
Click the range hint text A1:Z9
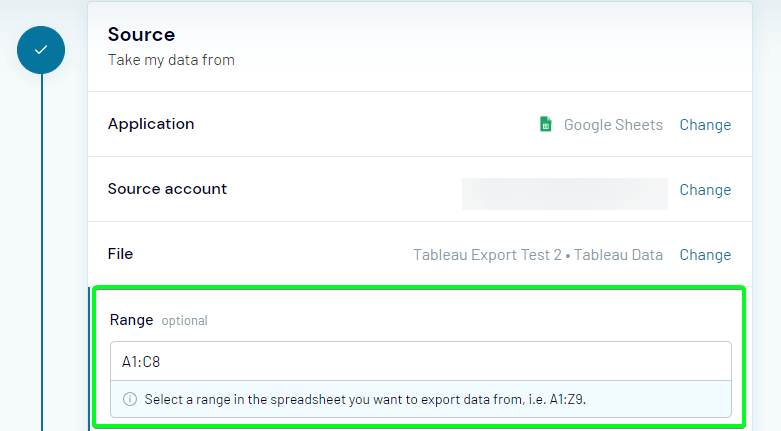click(x=567, y=399)
